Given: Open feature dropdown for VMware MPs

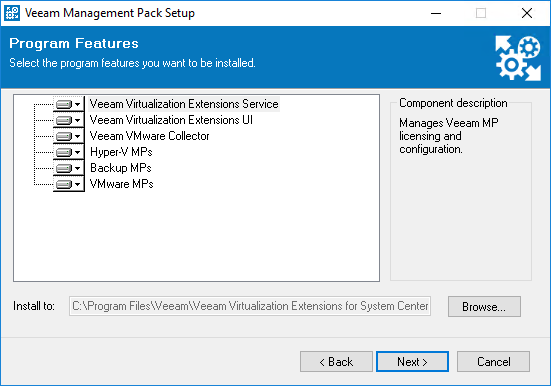Looking at the screenshot, I should pos(69,184).
